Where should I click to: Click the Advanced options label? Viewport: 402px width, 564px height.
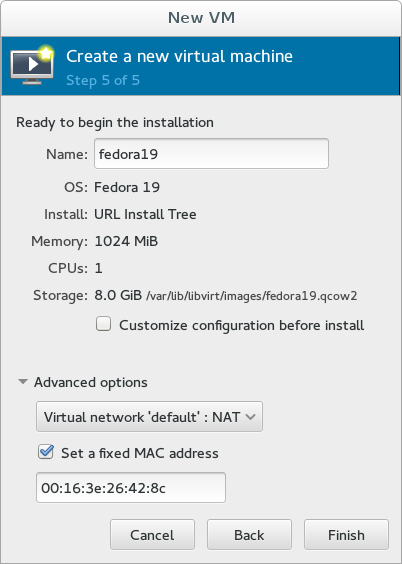tap(91, 382)
